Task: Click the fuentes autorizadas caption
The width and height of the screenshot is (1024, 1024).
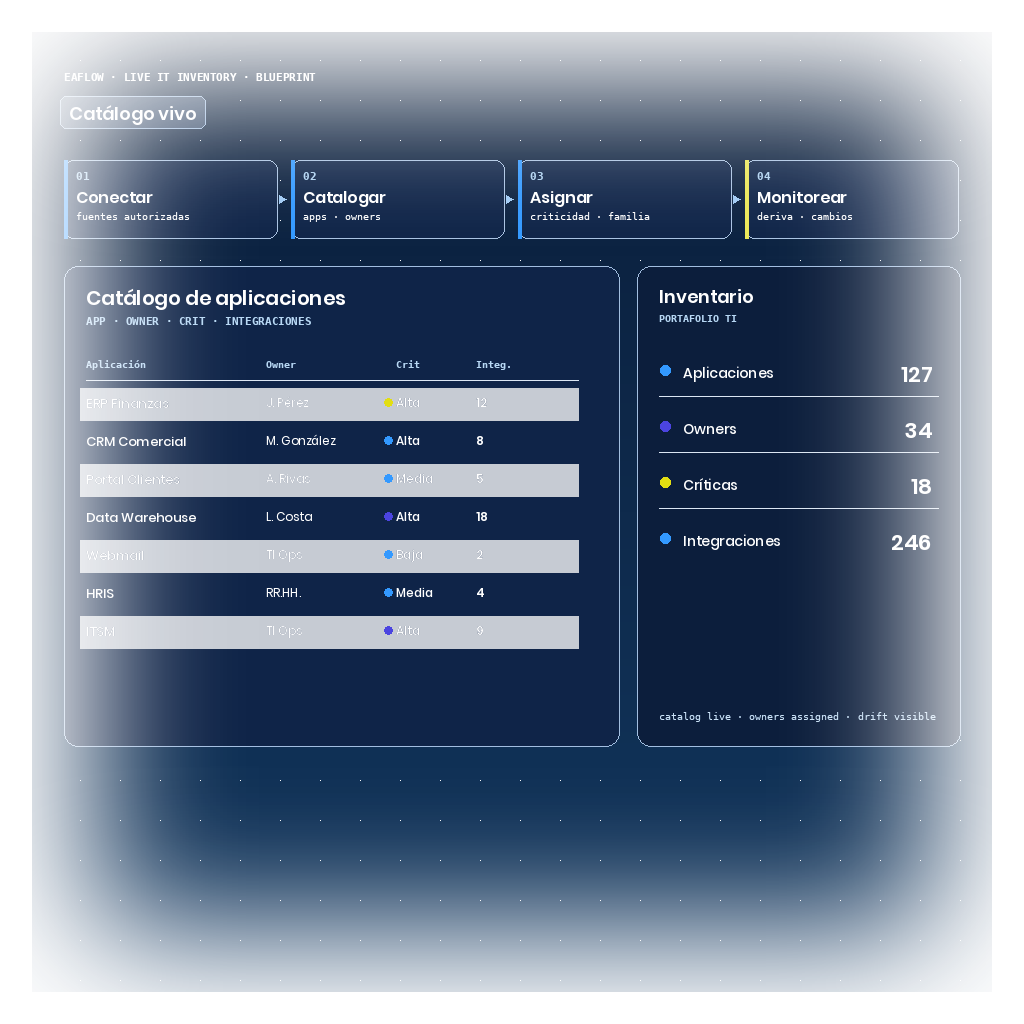Action: (133, 217)
